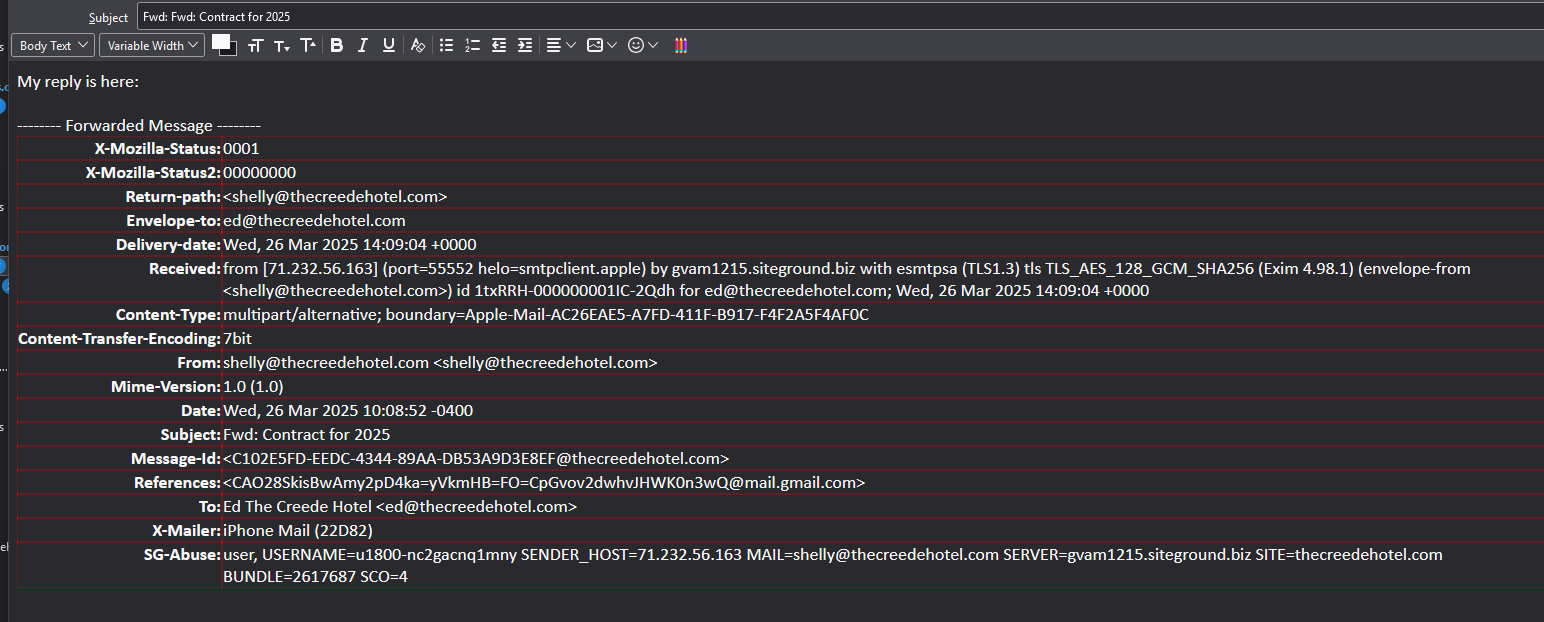Click the From header value
Screen dimensions: 1544x622
pyautogui.click(x=440, y=363)
